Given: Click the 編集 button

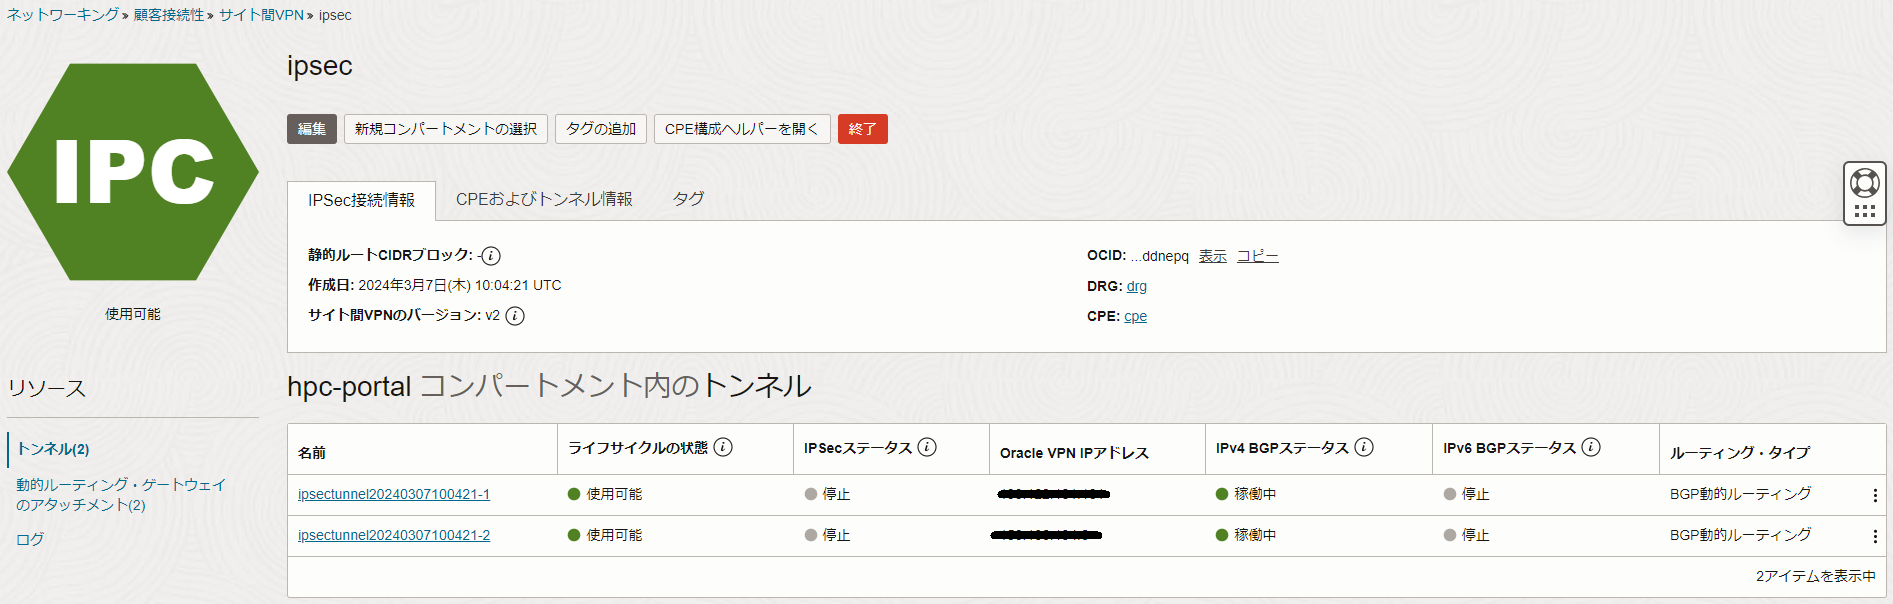Looking at the screenshot, I should (x=312, y=129).
